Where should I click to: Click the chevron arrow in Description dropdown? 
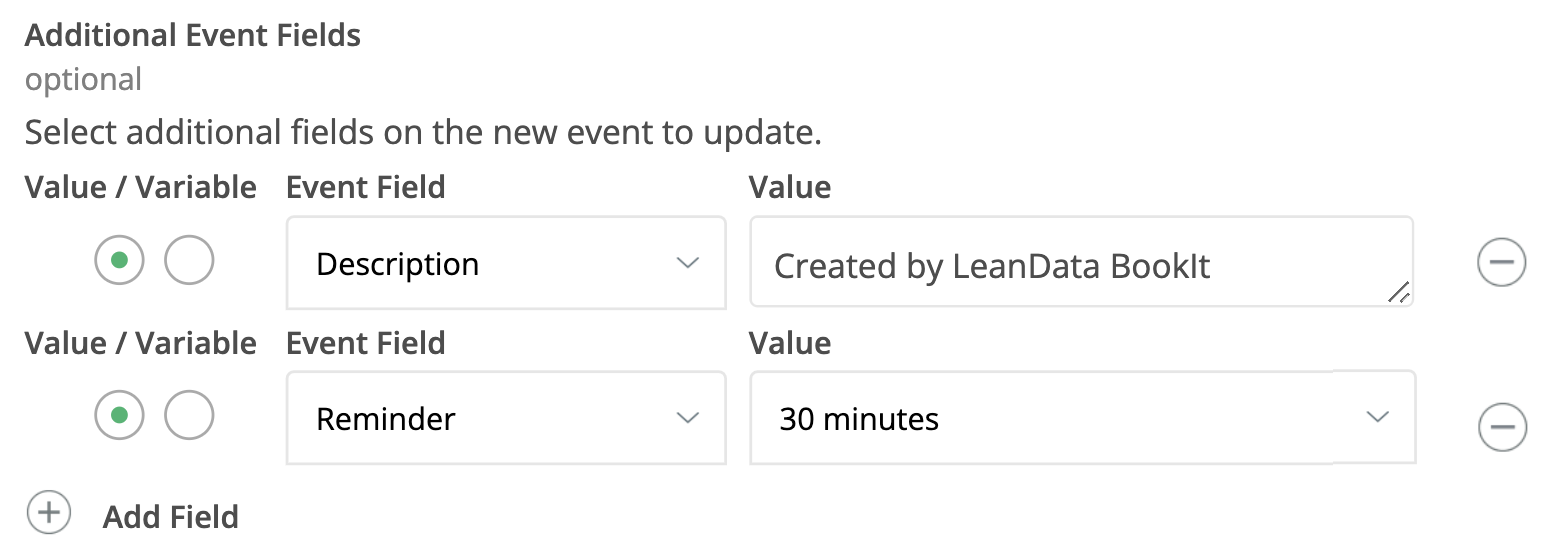[687, 263]
